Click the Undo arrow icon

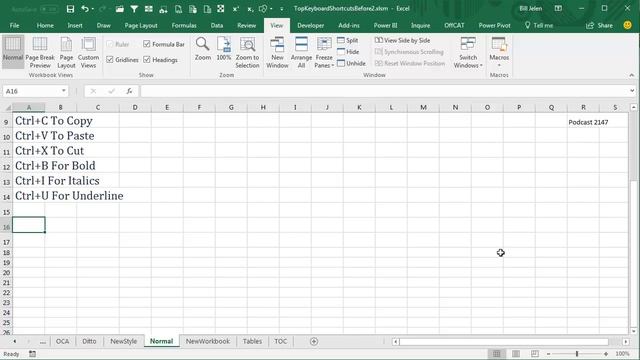click(x=85, y=9)
